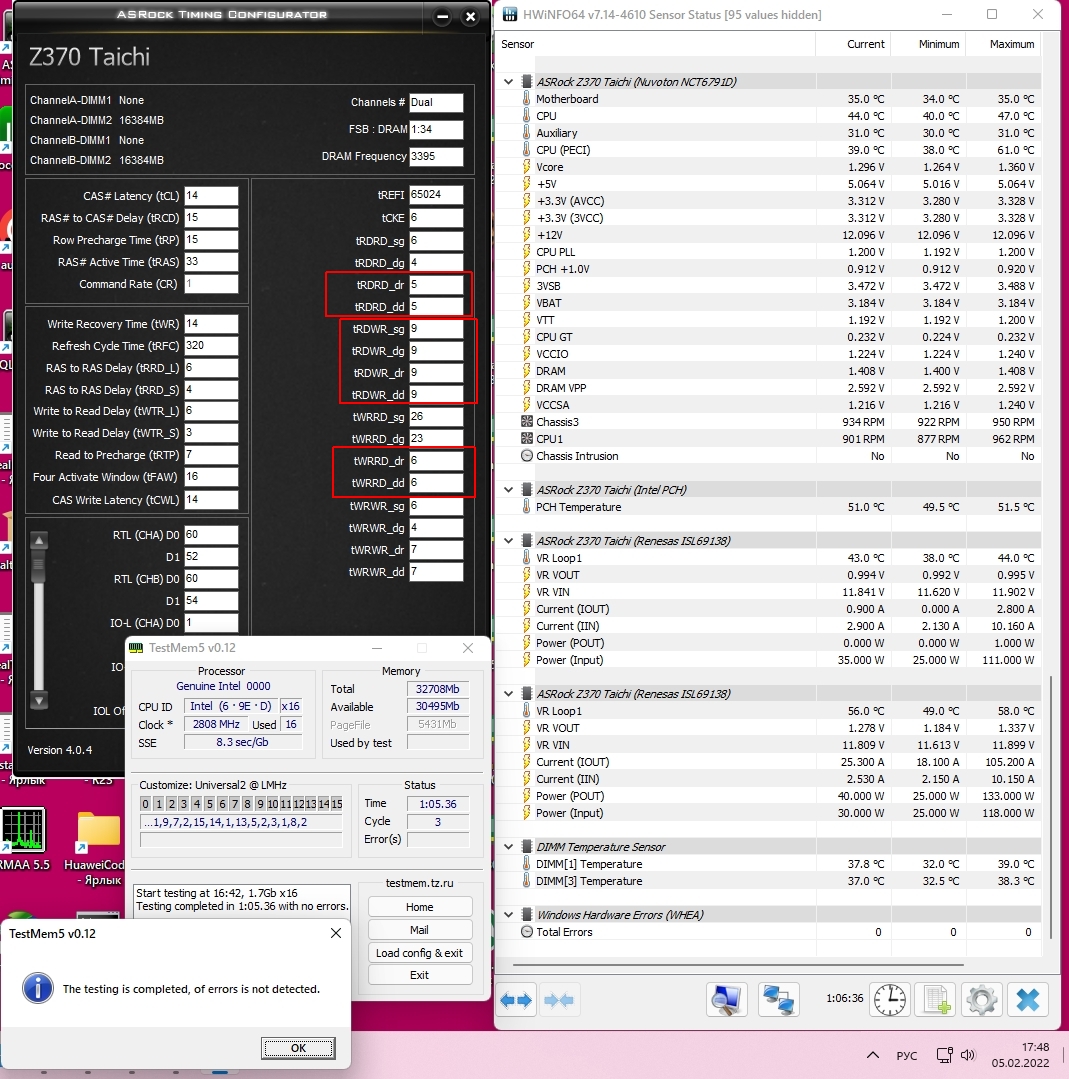This screenshot has height=1079, width=1069.
Task: Show hidden tray icons with the taskbar chevron
Action: tap(873, 1055)
